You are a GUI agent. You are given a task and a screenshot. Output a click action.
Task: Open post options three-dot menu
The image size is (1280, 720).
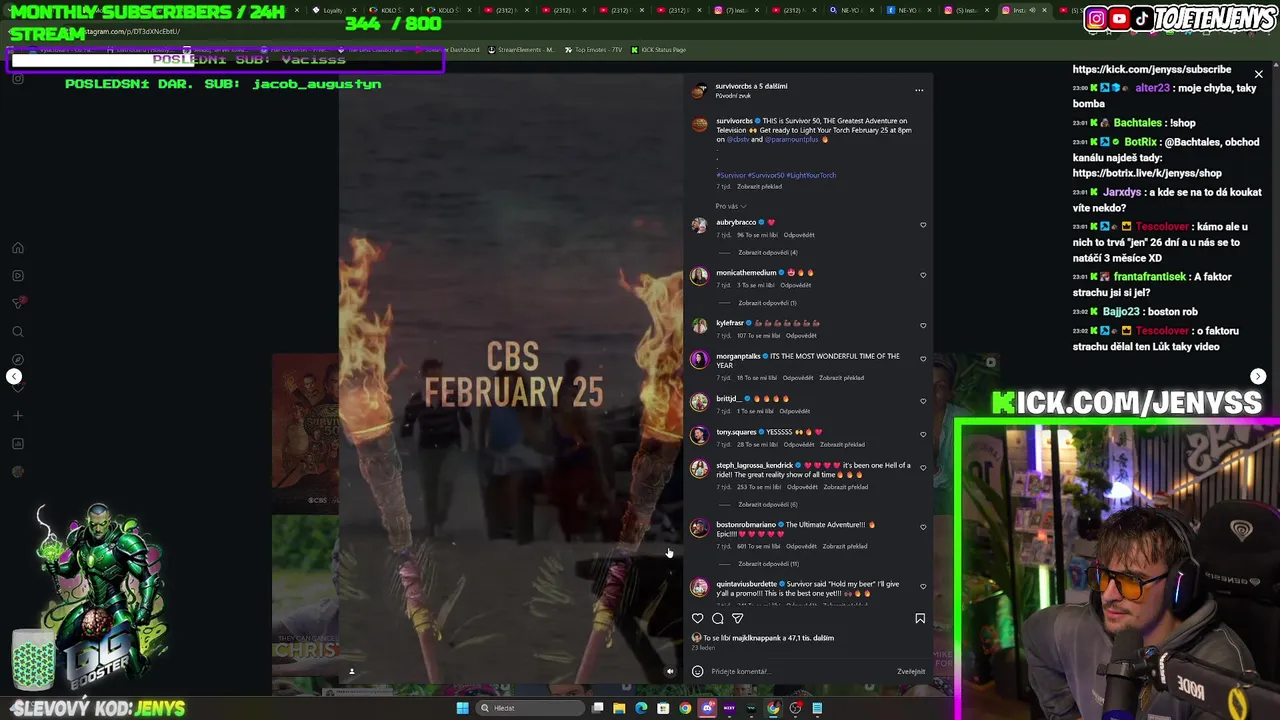point(919,90)
